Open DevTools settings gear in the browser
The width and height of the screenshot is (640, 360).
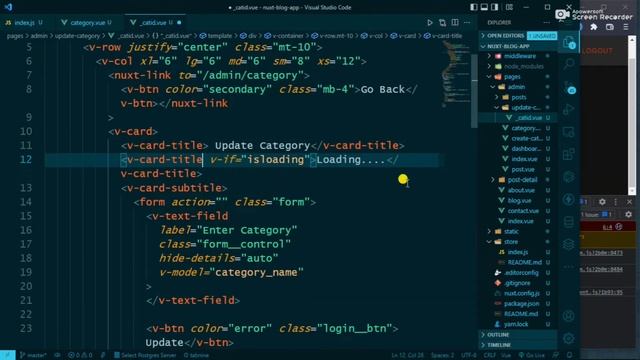tap(602, 202)
